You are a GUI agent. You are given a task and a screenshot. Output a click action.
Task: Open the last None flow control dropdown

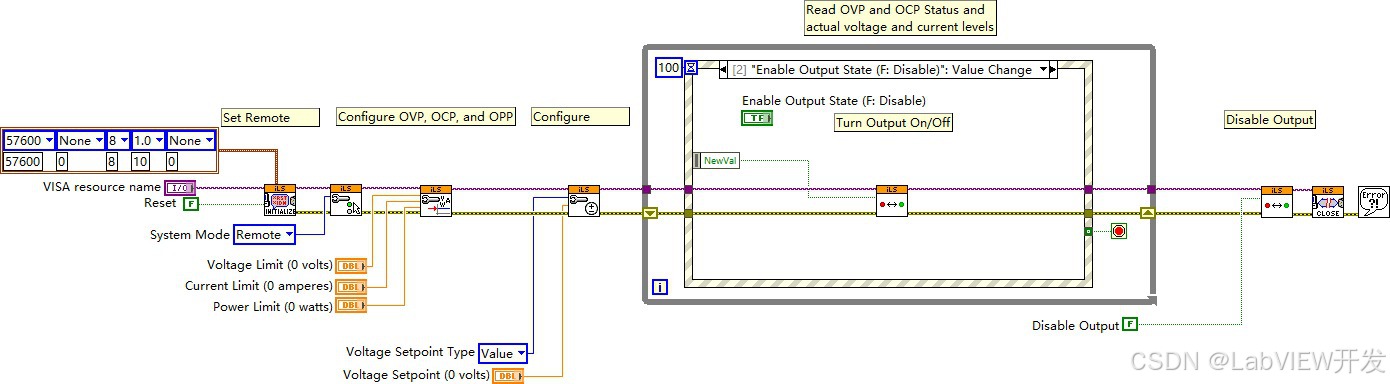(190, 140)
